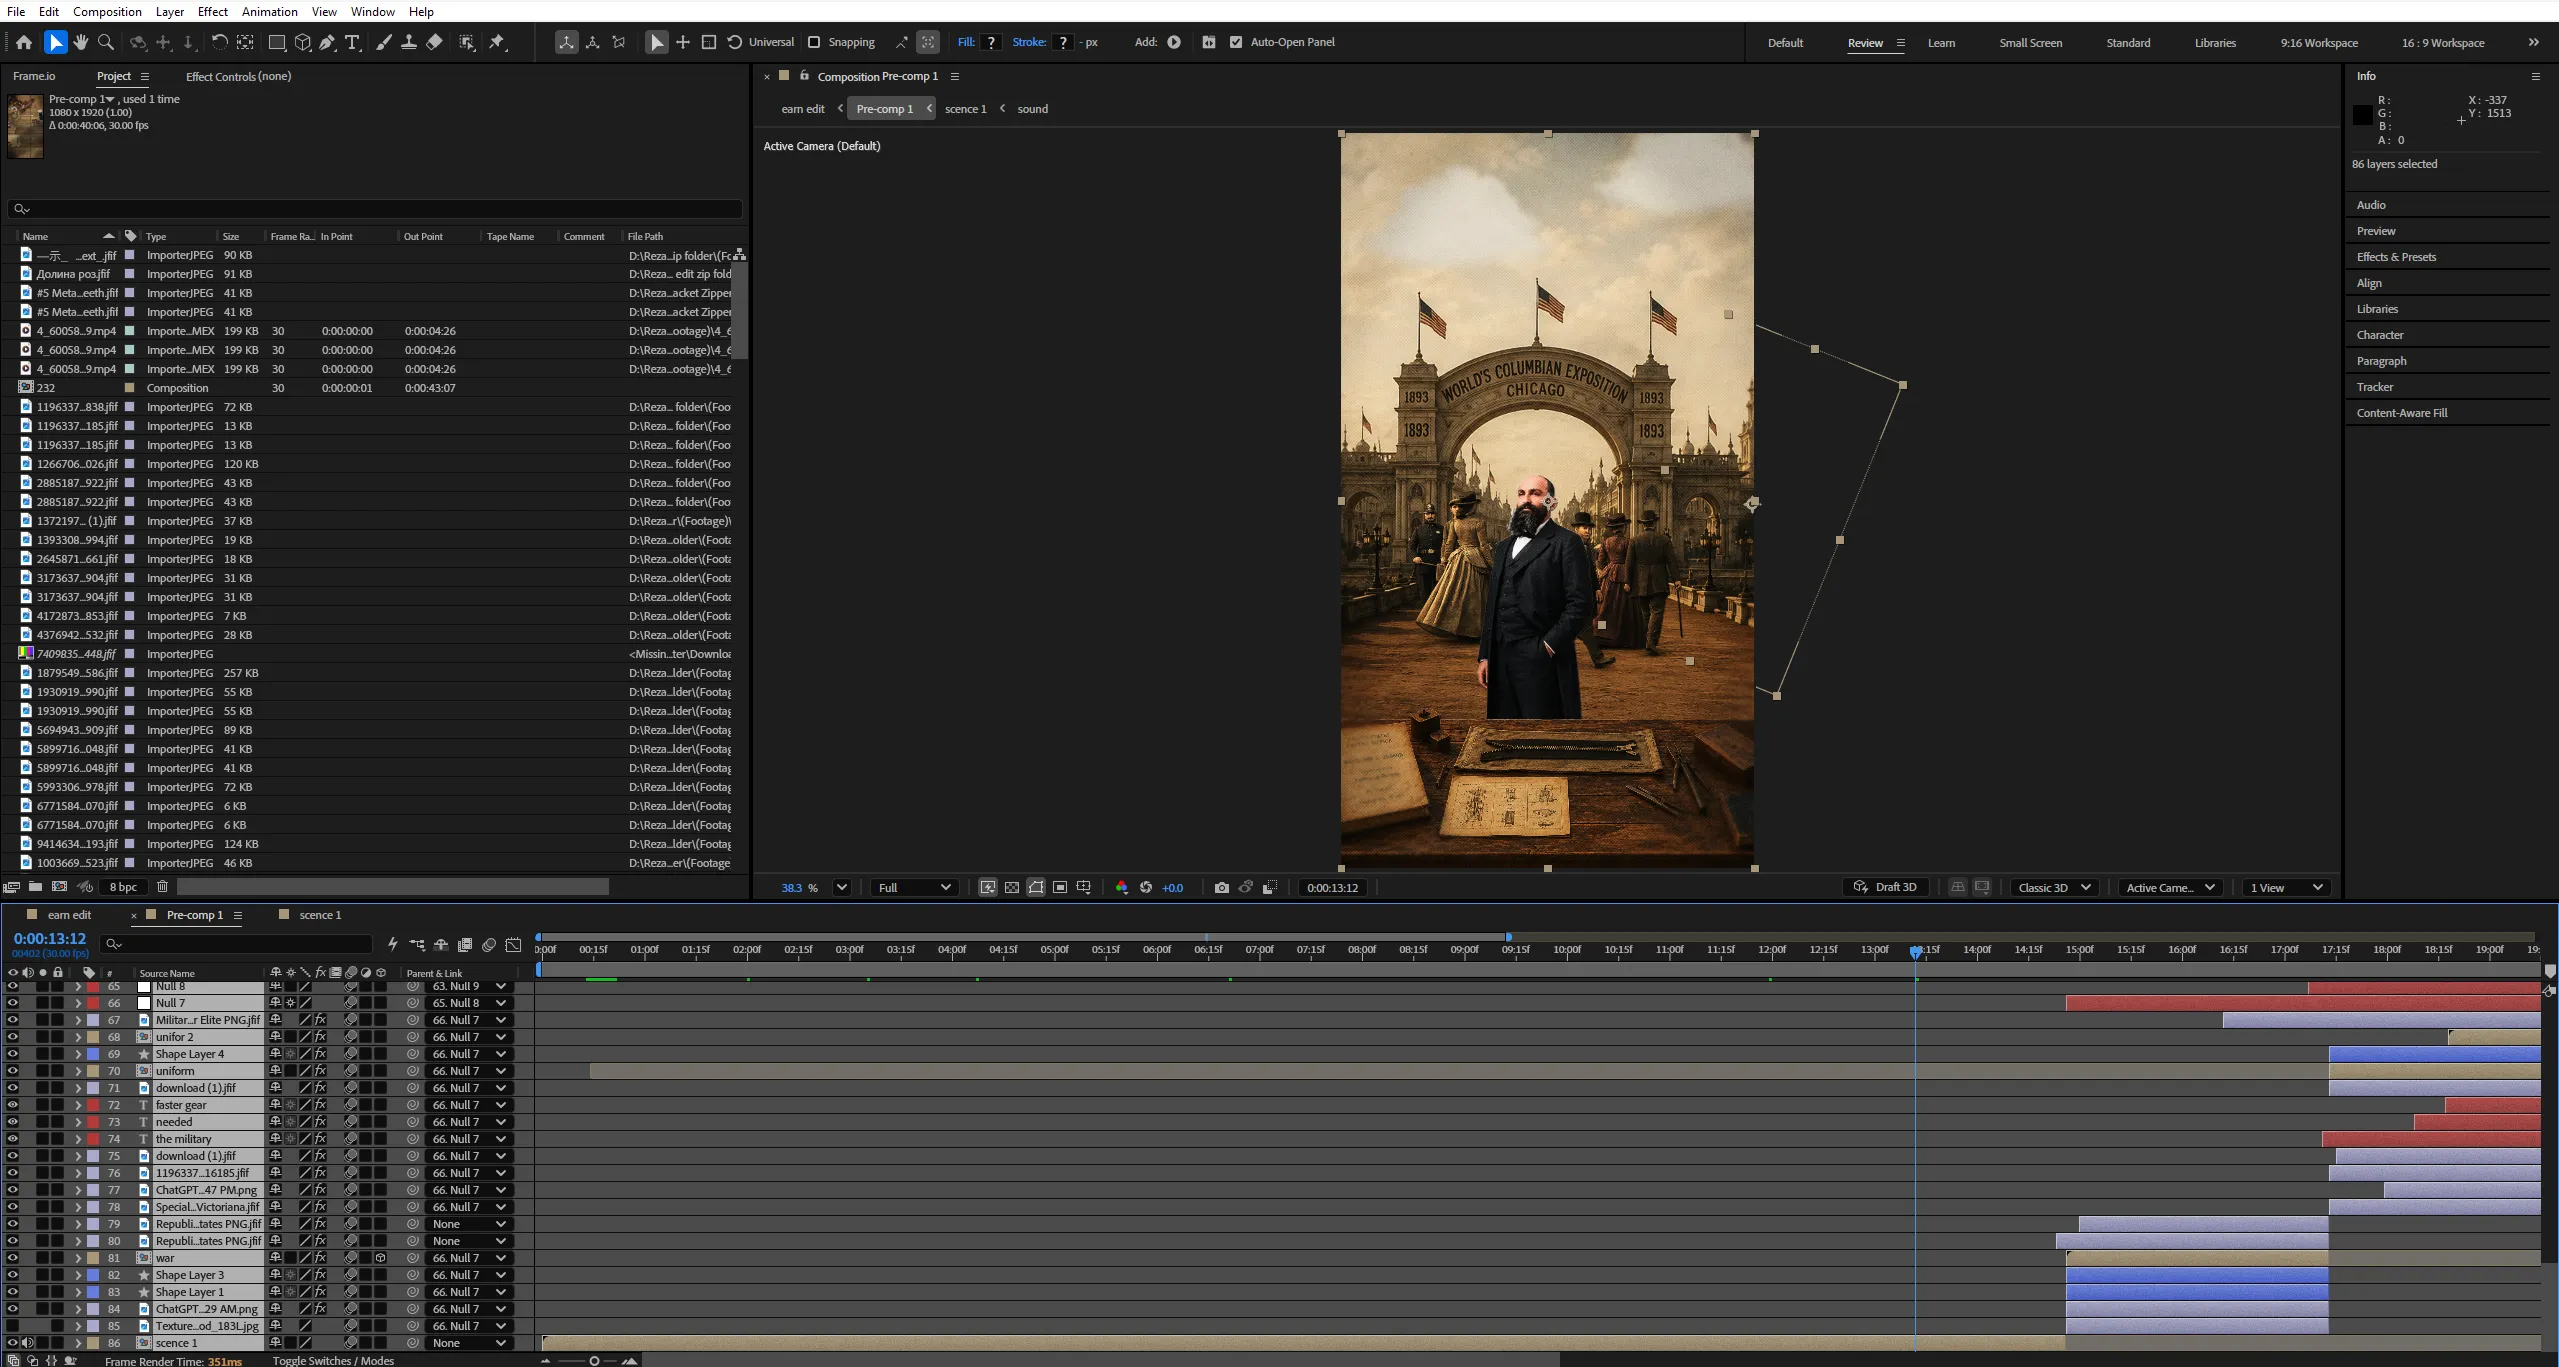
Task: Open the magnification ratio dropdown
Action: 842,887
